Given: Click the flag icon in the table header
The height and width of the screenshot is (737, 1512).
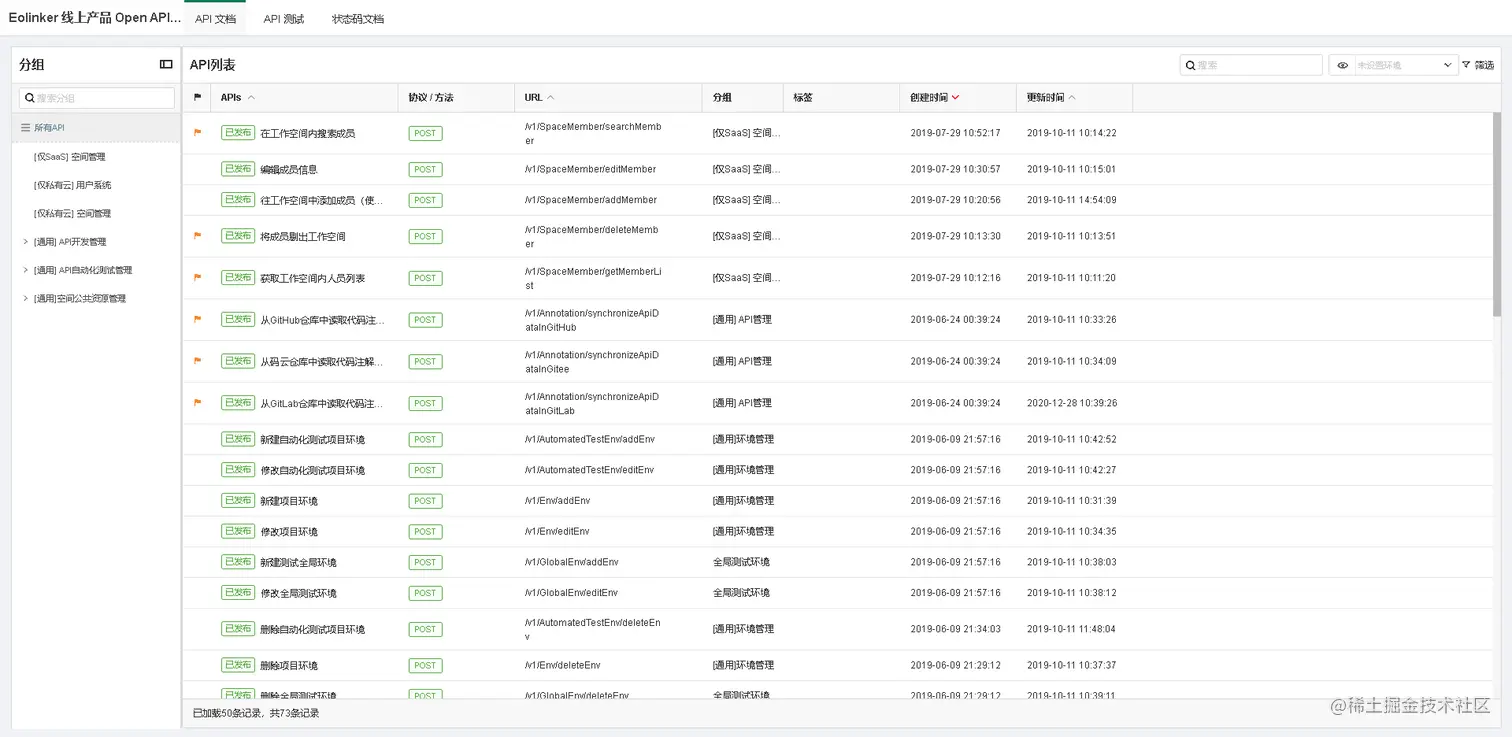Looking at the screenshot, I should click(197, 98).
